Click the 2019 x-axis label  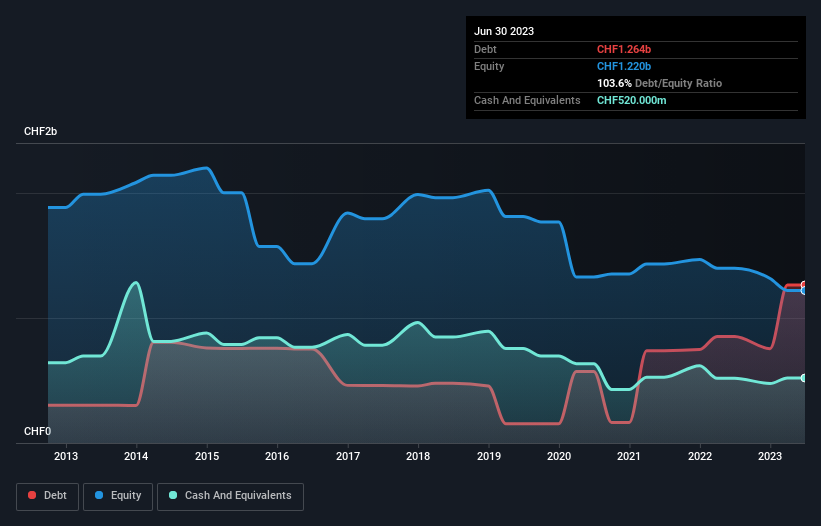[x=489, y=456]
